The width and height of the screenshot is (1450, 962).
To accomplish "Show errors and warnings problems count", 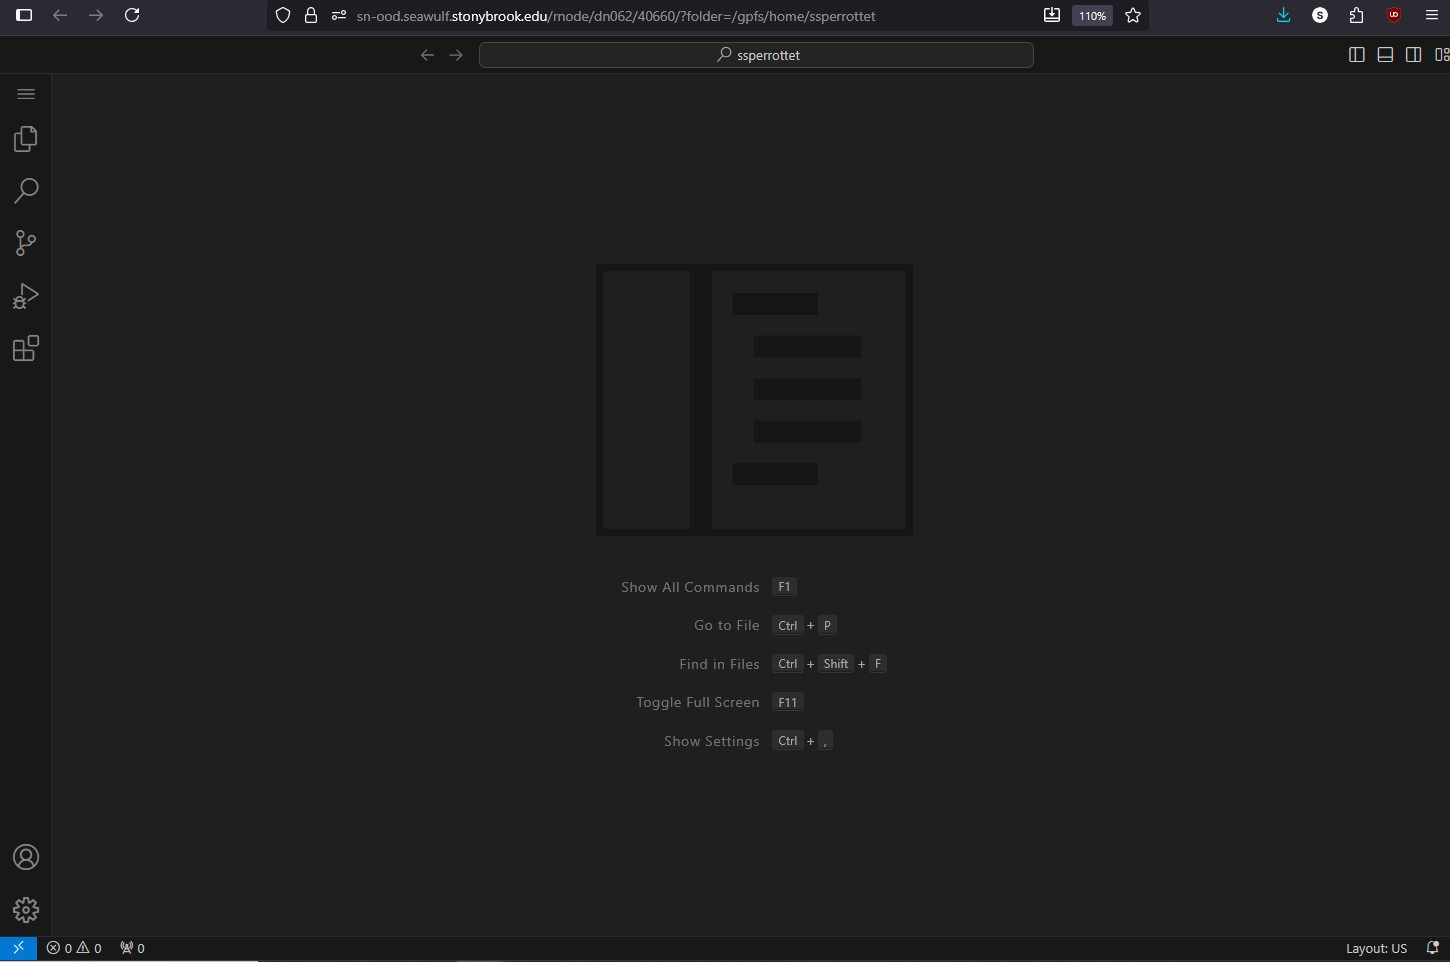I will 74,948.
